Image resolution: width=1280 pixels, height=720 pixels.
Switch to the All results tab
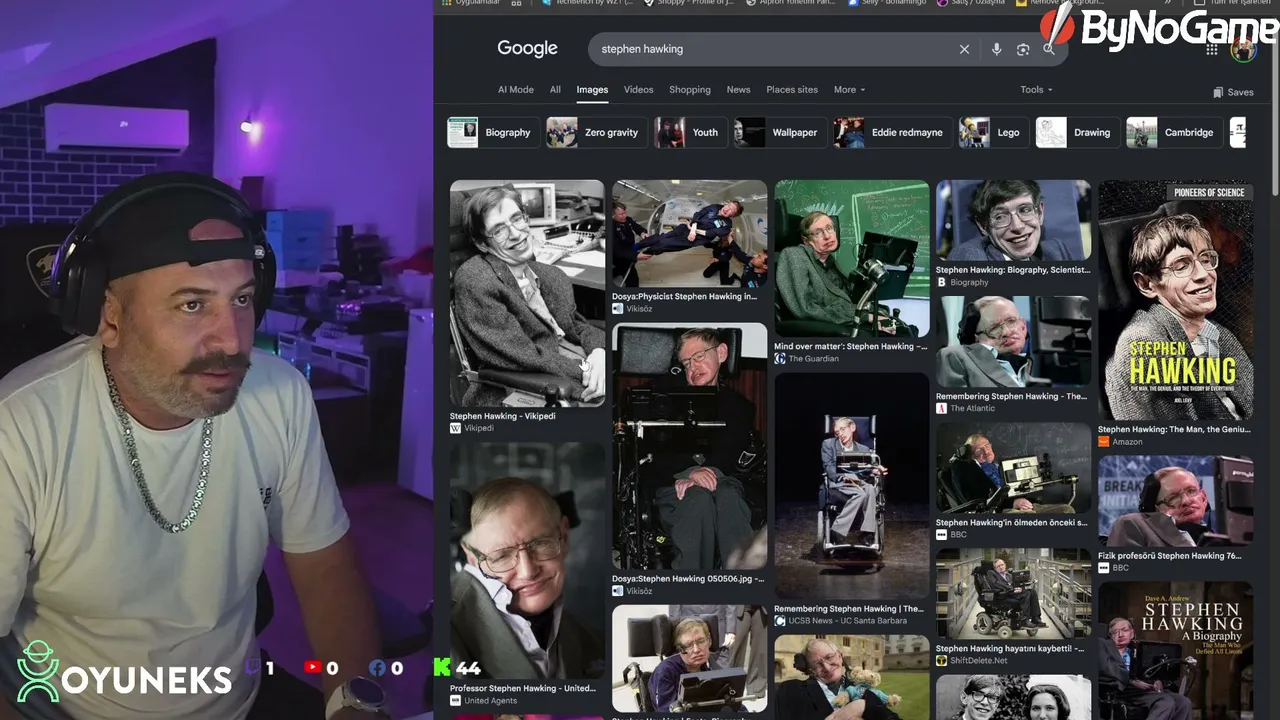point(555,90)
